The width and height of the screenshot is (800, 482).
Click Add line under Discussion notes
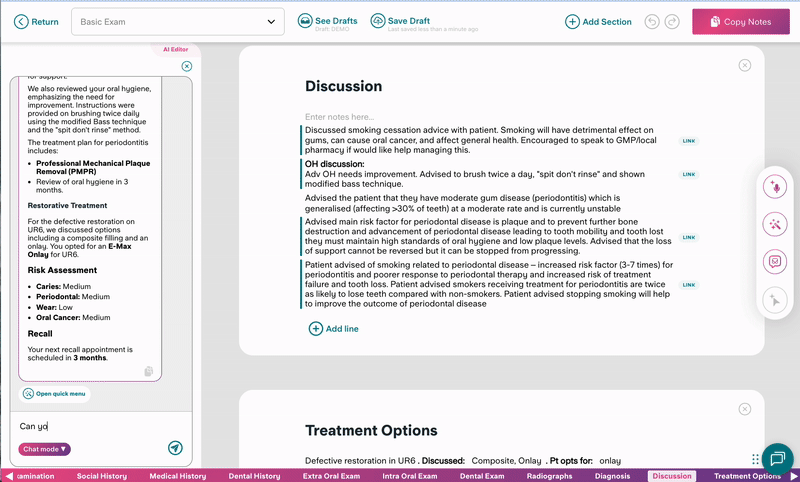point(333,328)
